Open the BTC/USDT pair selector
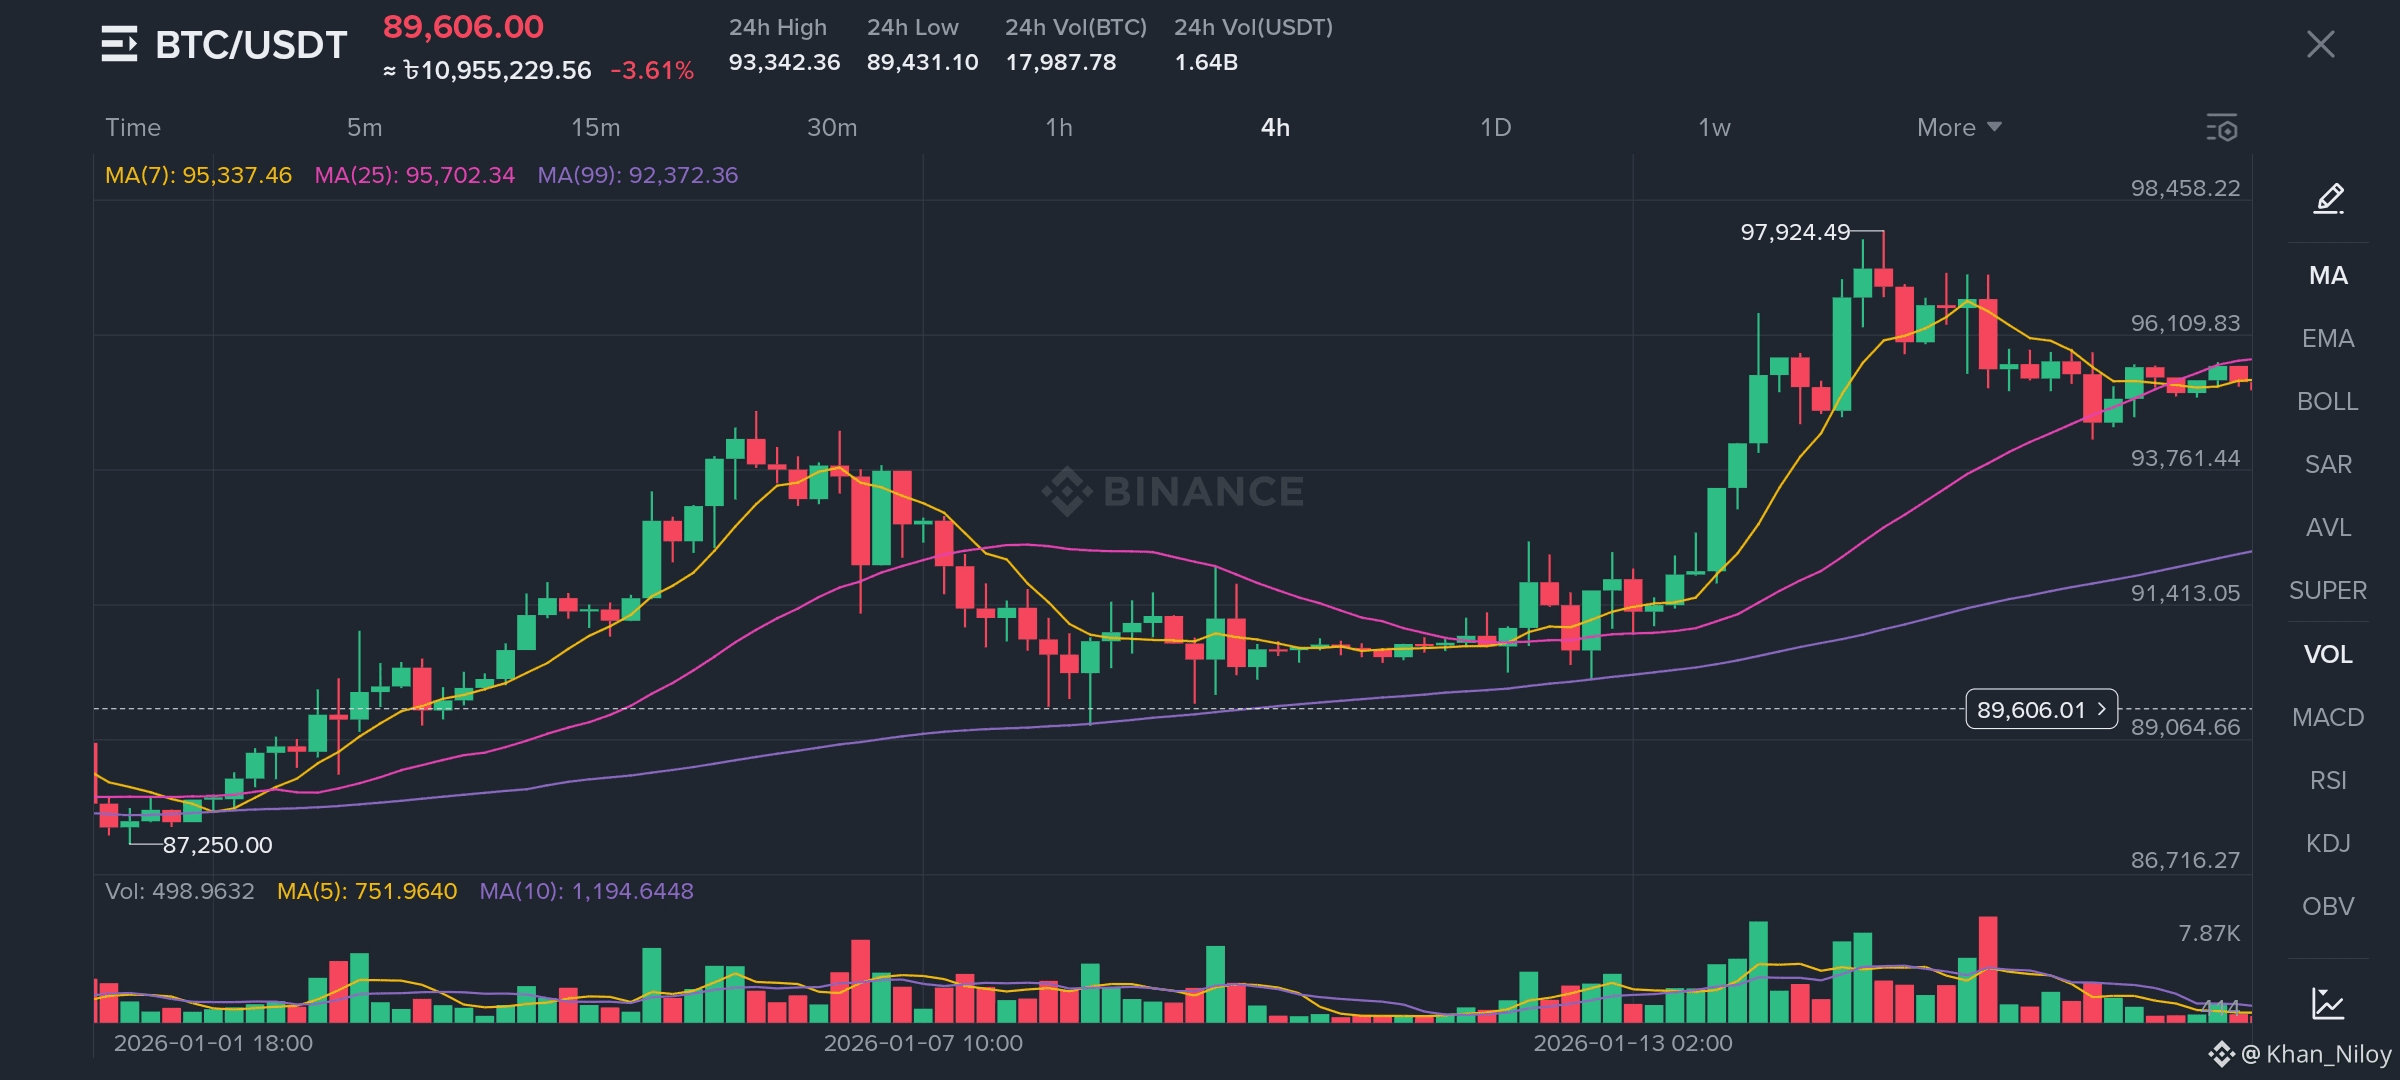The height and width of the screenshot is (1080, 2400). pos(251,45)
